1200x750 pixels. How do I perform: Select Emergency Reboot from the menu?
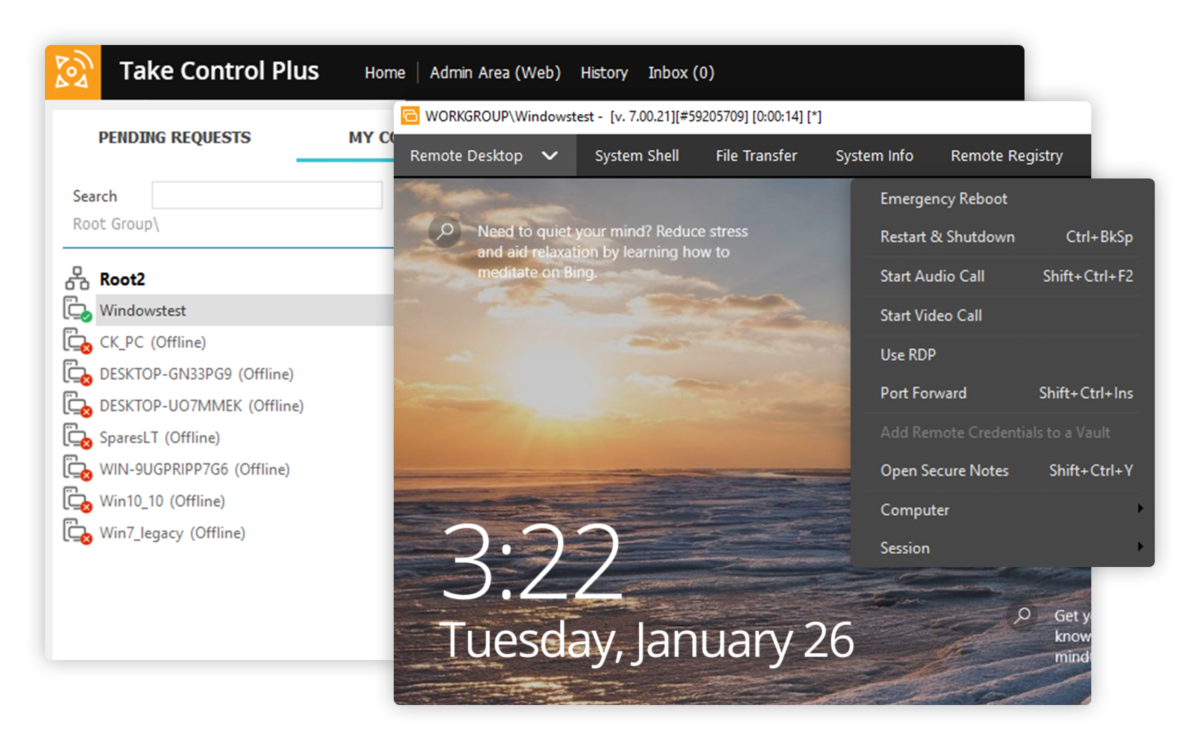click(x=943, y=199)
